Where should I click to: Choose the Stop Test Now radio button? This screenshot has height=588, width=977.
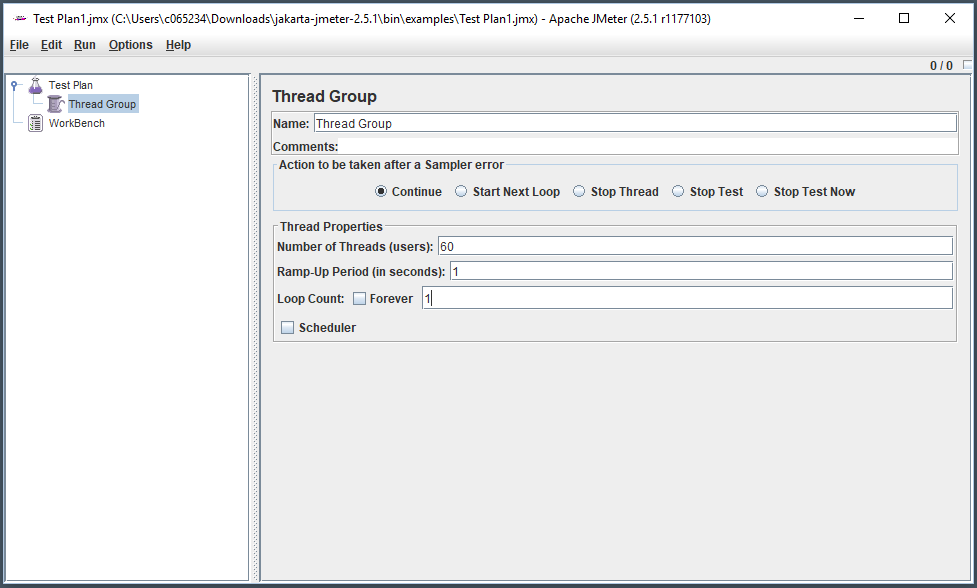762,191
